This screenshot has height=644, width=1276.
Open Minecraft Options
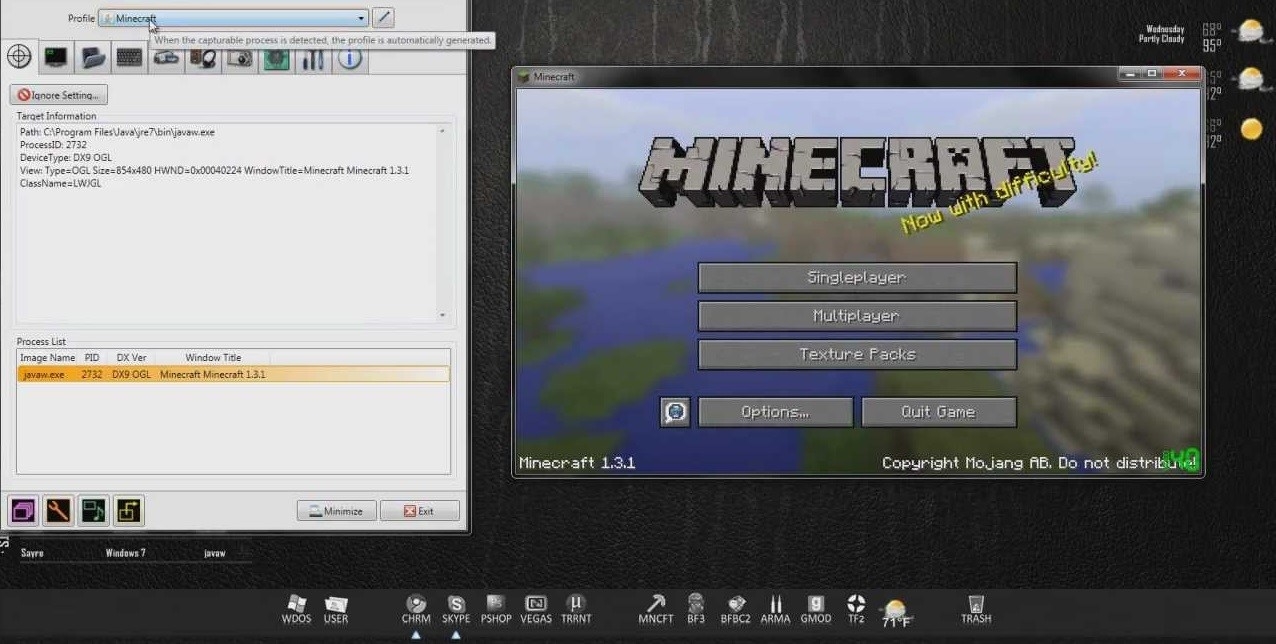tap(775, 412)
